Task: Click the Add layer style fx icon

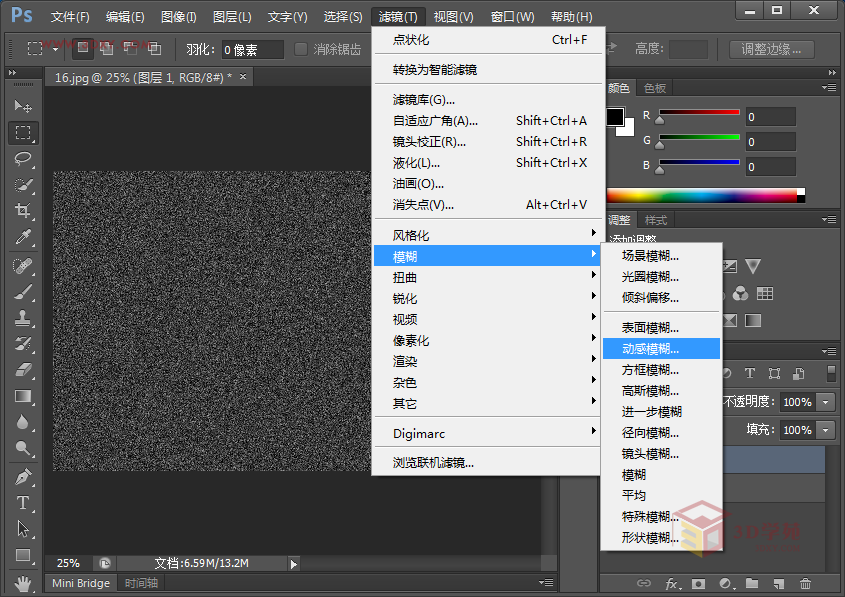Action: coord(672,584)
